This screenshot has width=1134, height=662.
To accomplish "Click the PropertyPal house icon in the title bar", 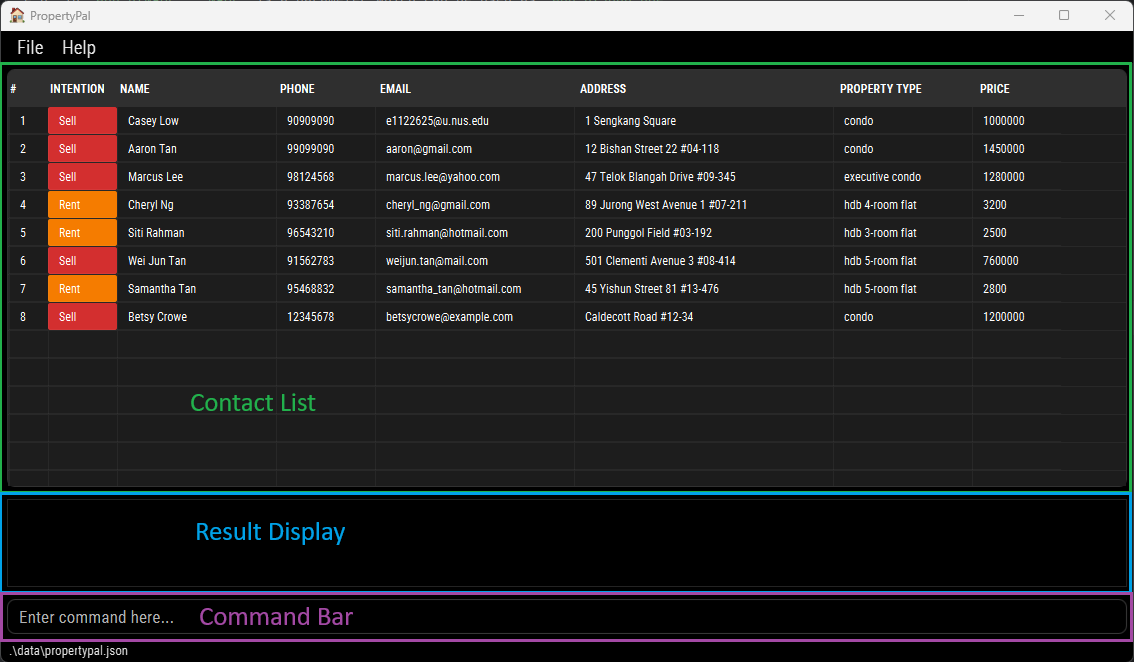I will [16, 15].
